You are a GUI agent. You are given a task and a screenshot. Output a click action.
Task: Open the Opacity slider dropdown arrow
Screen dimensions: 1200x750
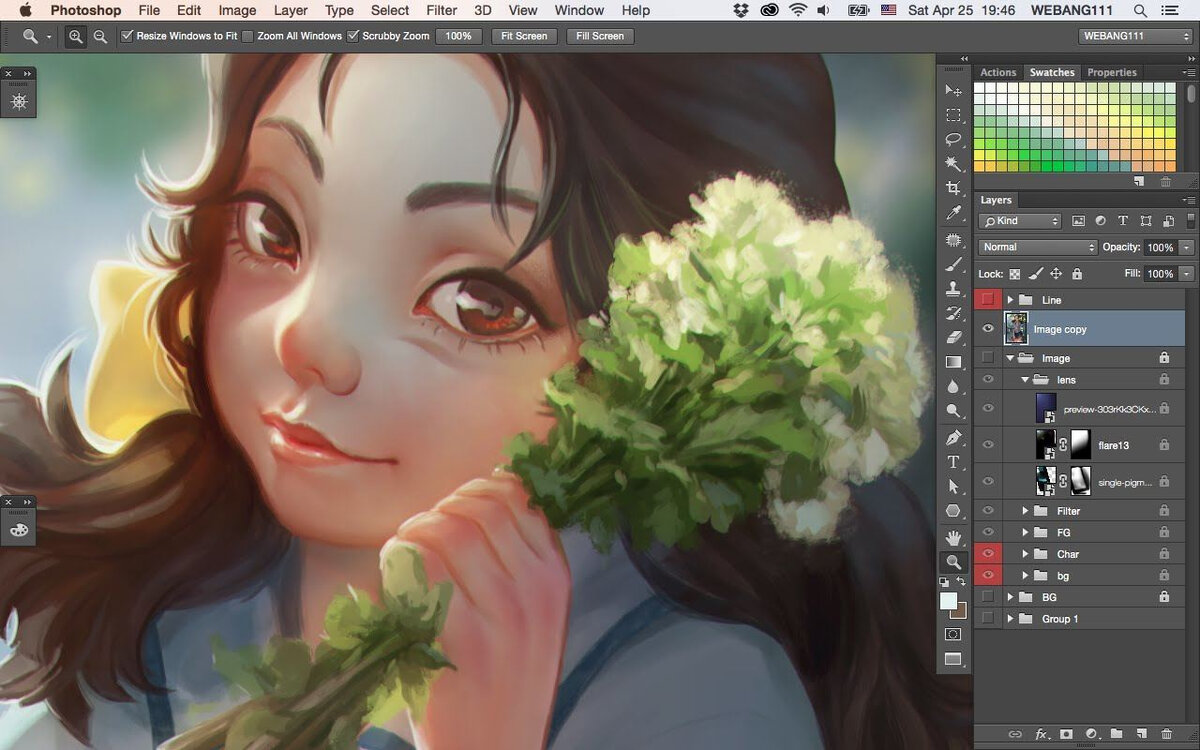pyautogui.click(x=1186, y=247)
